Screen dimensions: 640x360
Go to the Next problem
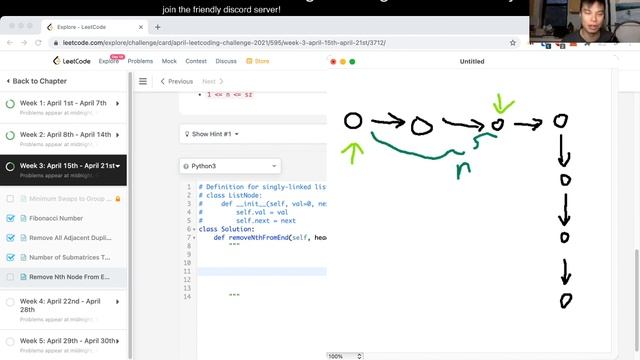213,81
